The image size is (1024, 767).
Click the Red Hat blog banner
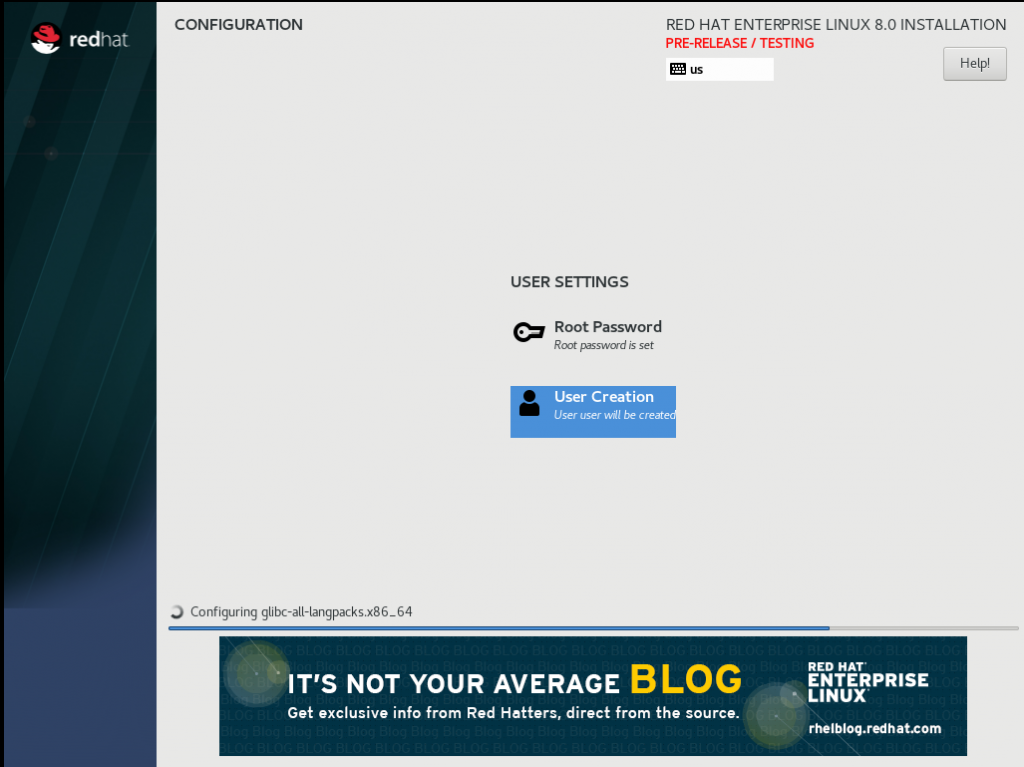pos(593,696)
